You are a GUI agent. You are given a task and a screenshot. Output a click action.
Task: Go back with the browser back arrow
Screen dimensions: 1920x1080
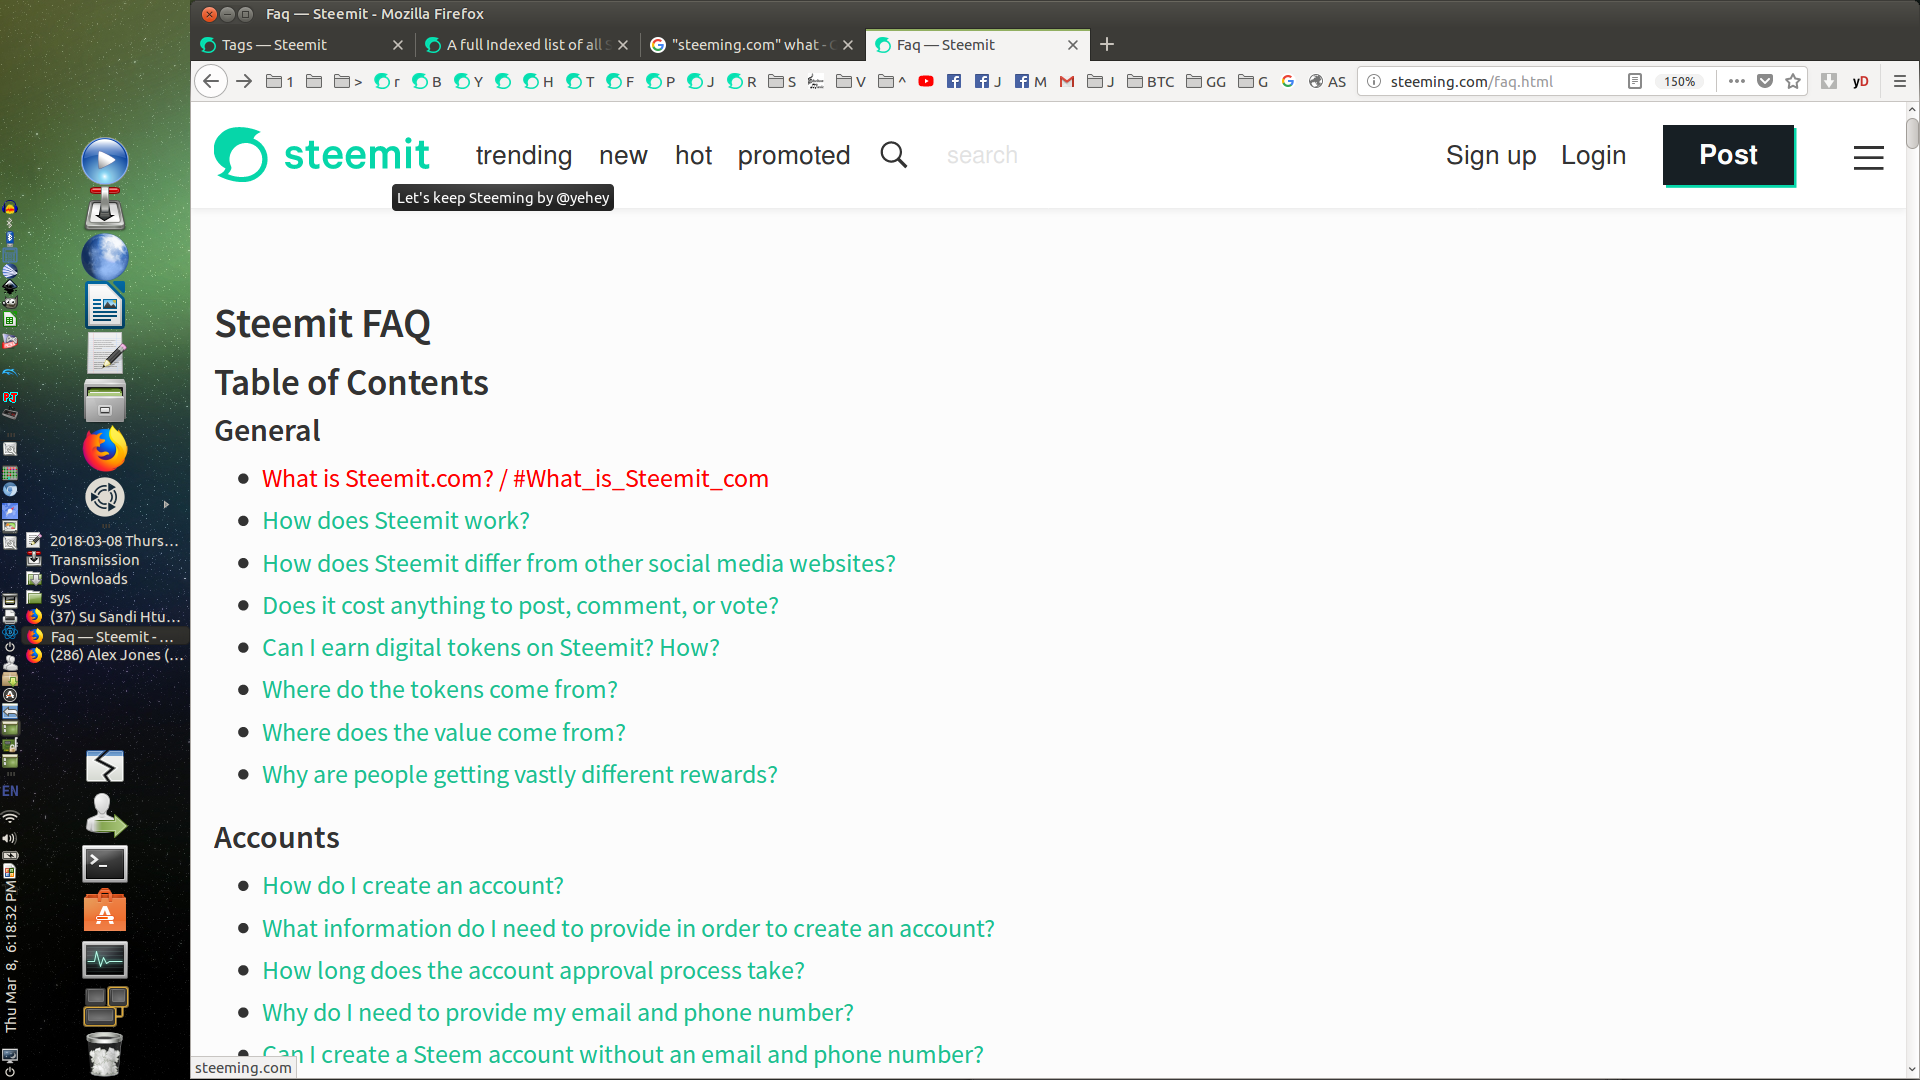click(211, 81)
